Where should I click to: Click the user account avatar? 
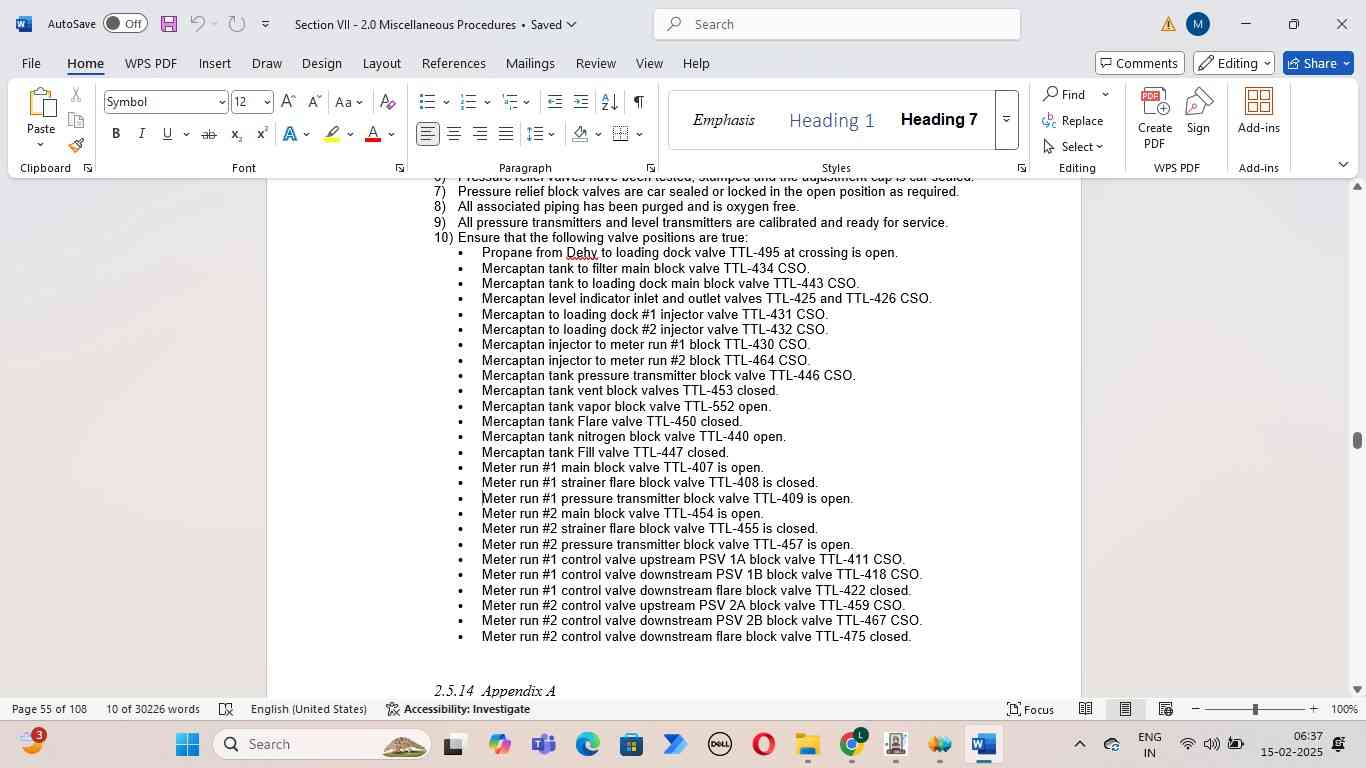[x=1198, y=24]
